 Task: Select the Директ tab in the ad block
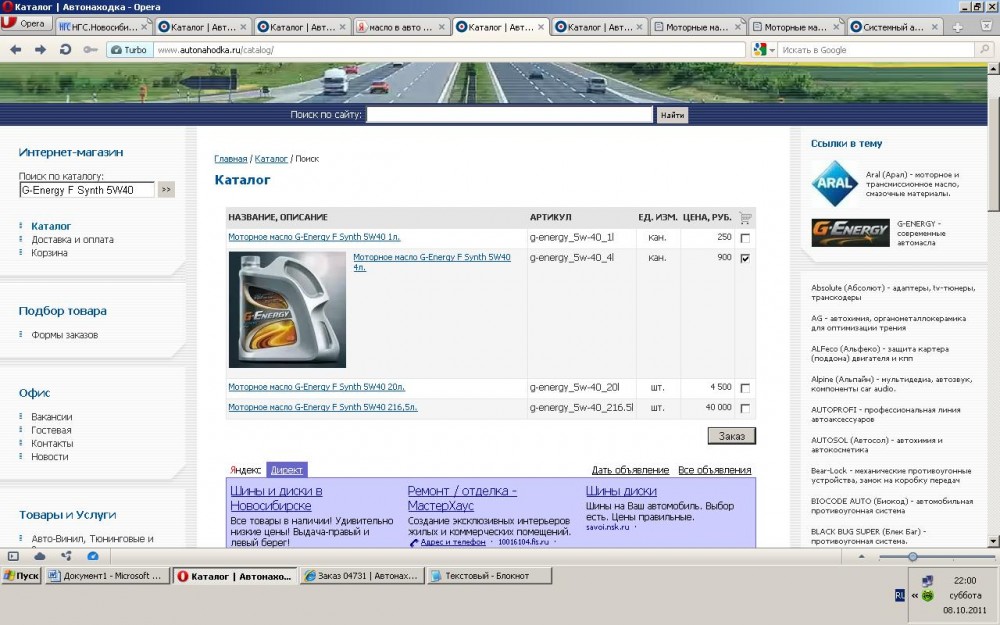(286, 470)
